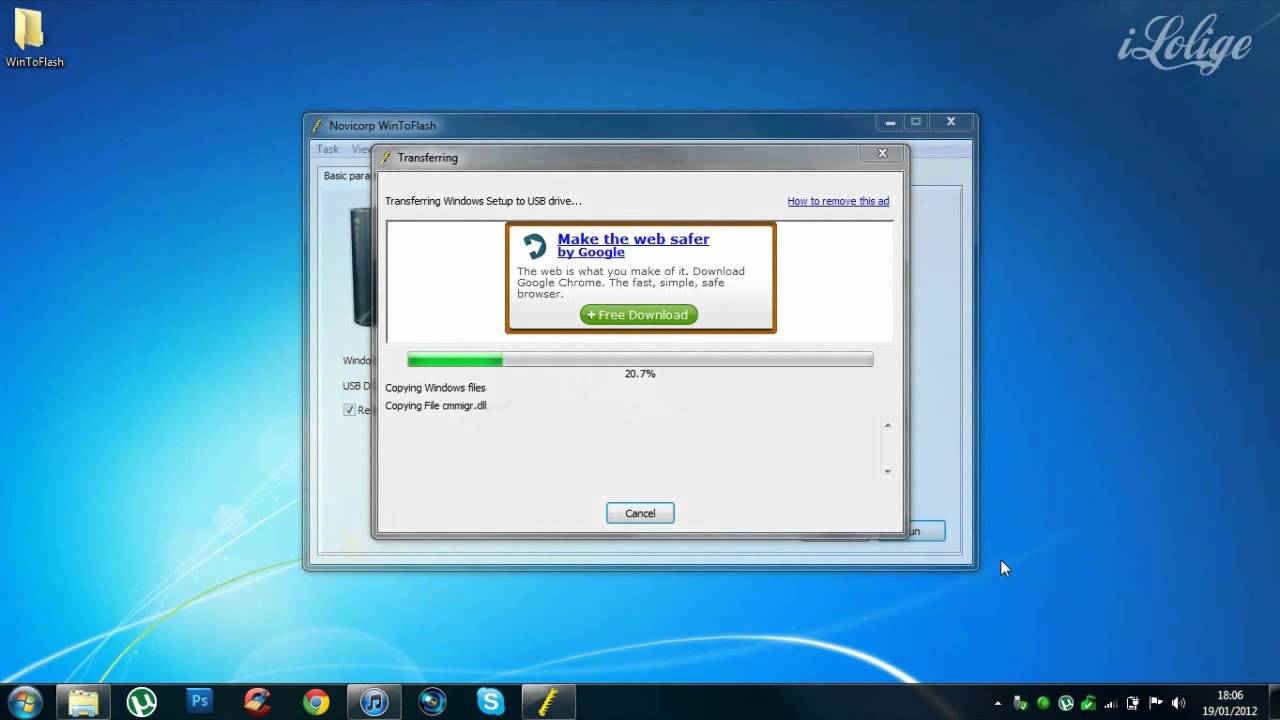Open the taskbar icon left of Chrome
This screenshot has width=1280, height=720.
pos(258,702)
